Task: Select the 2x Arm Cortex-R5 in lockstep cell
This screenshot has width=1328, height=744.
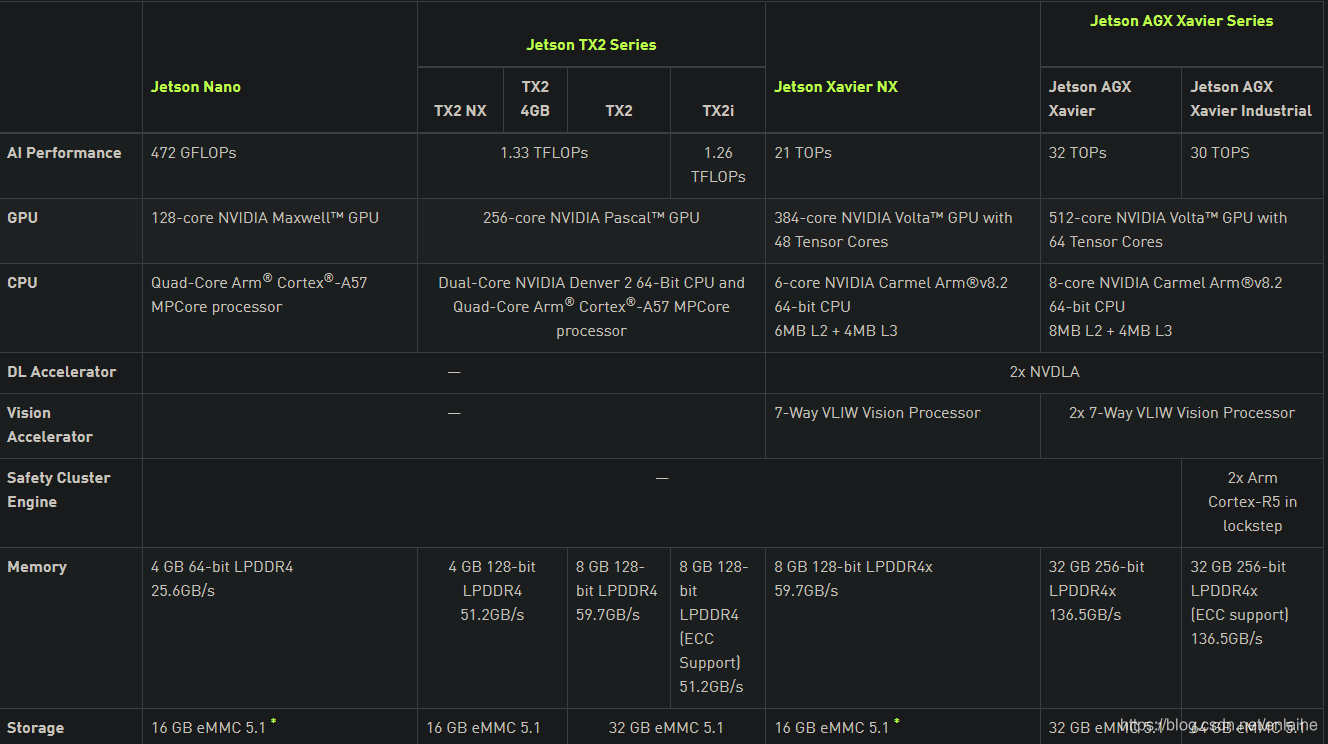Action: 1252,502
